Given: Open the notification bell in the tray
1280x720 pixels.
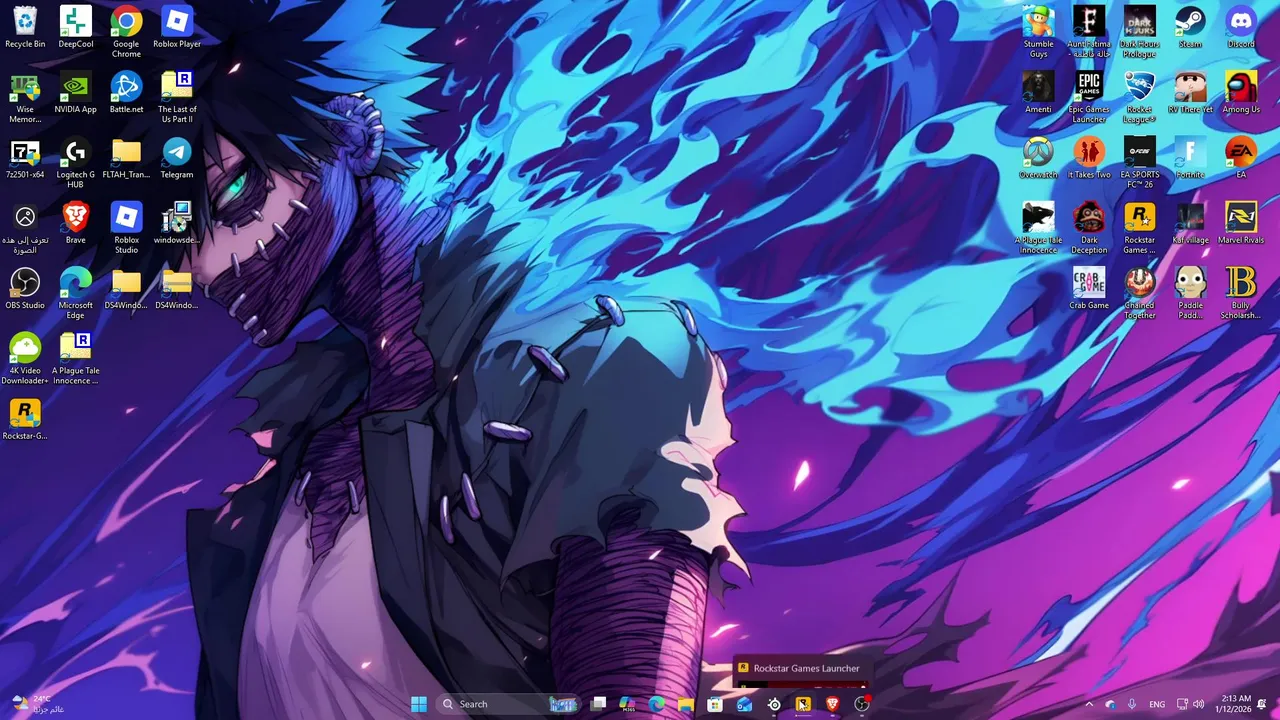Looking at the screenshot, I should [x=1263, y=704].
